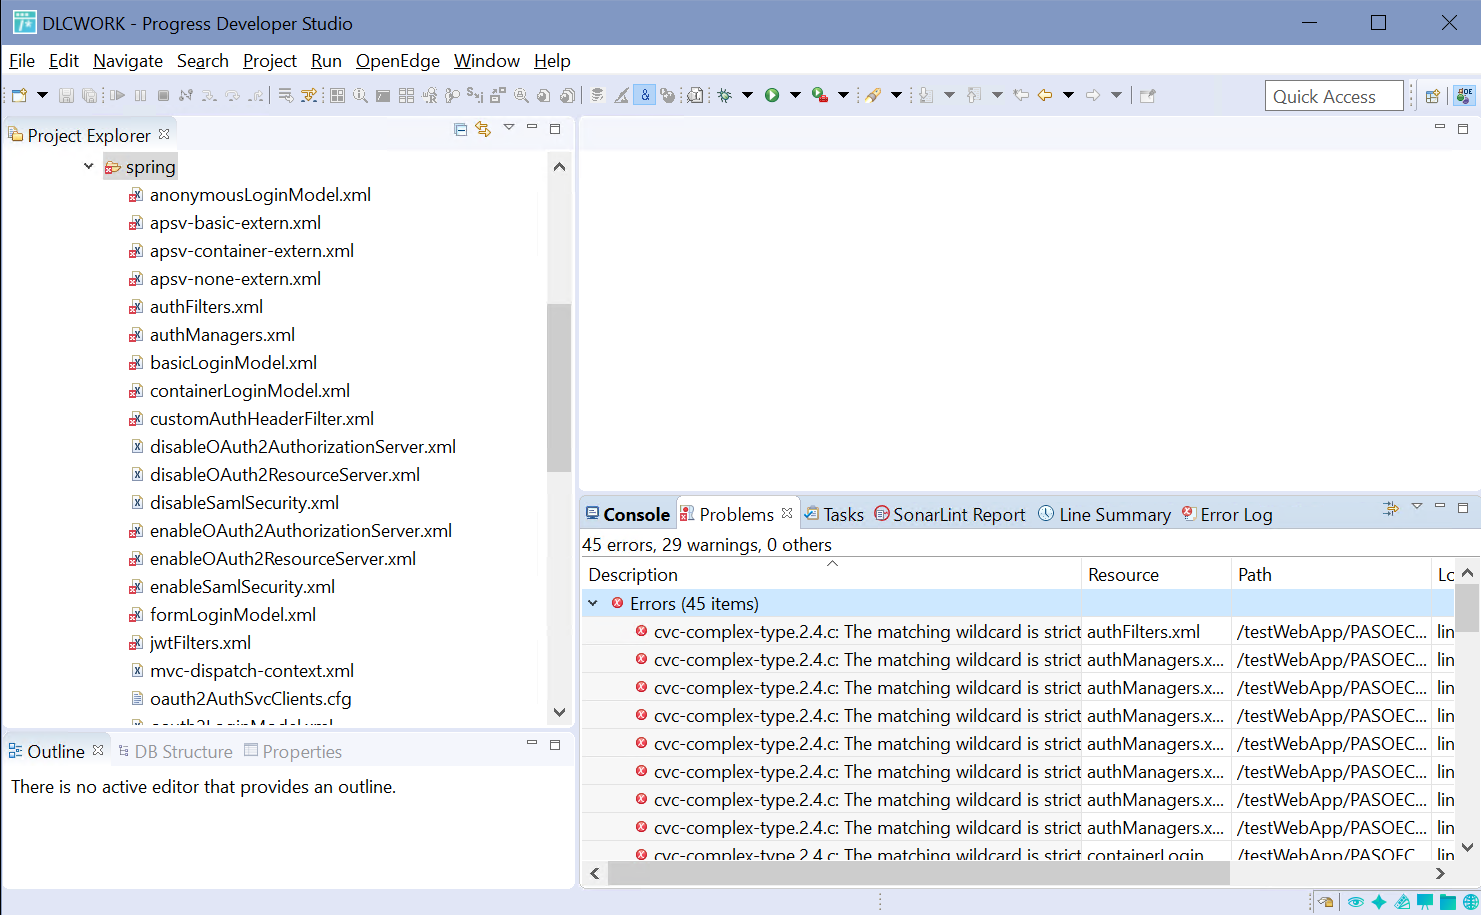Screen dimensions: 1481x915
Task: Click the four-point star status bar icon
Action: 1379,902
